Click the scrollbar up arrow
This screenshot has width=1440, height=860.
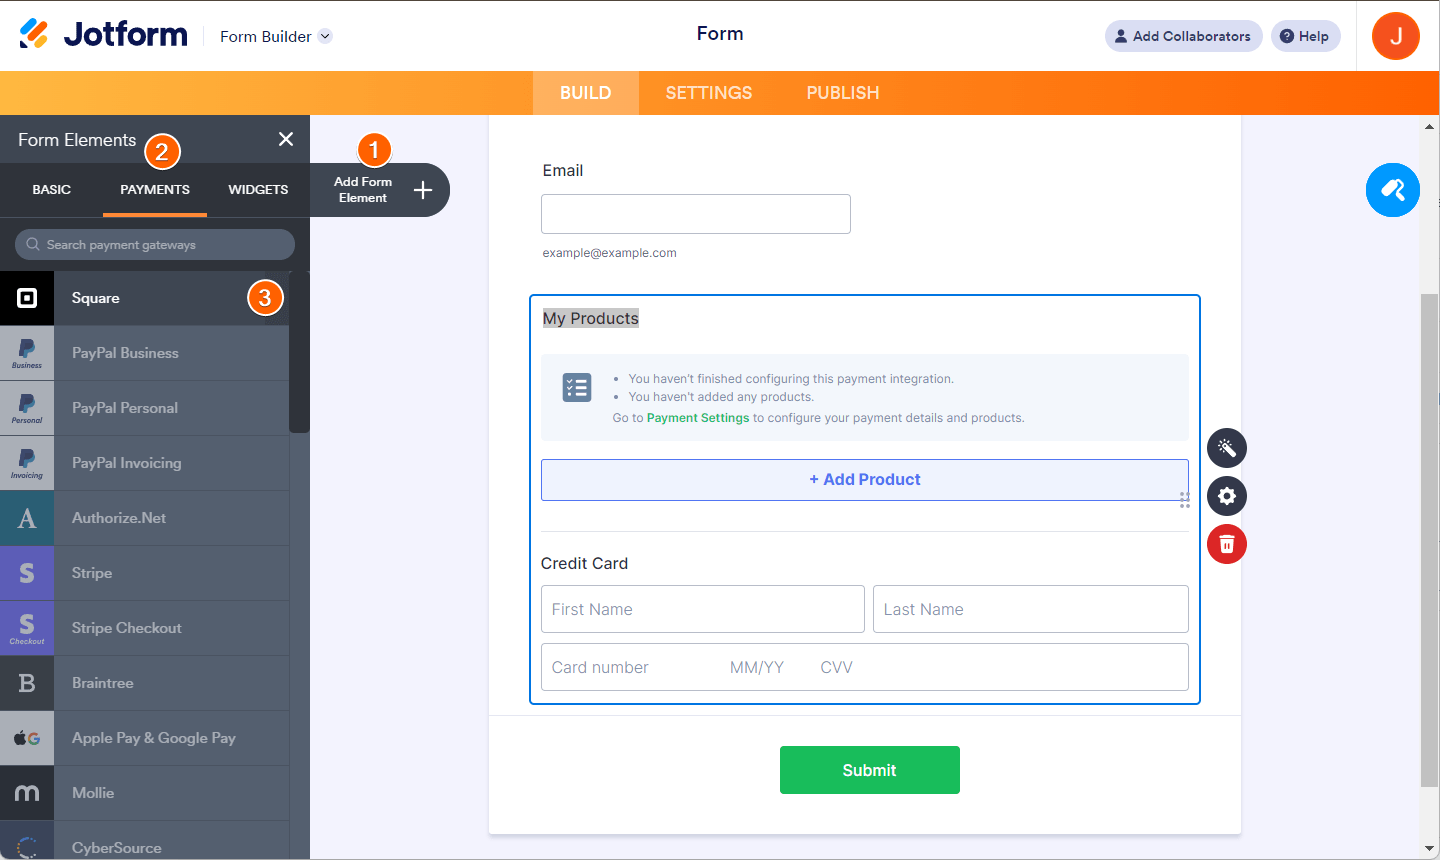point(1430,126)
